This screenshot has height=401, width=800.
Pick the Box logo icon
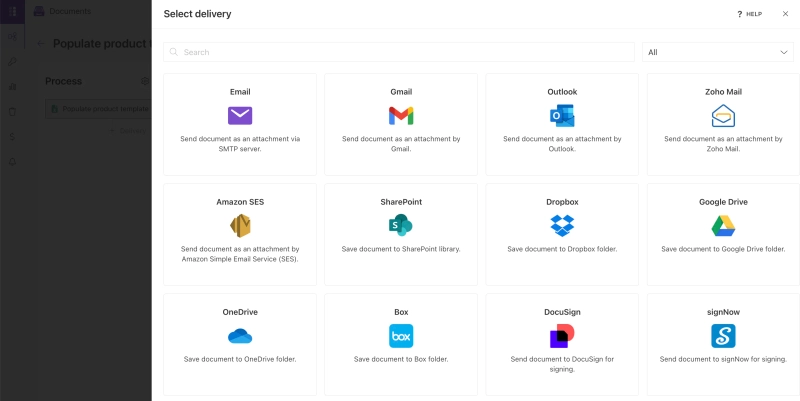[x=401, y=336]
